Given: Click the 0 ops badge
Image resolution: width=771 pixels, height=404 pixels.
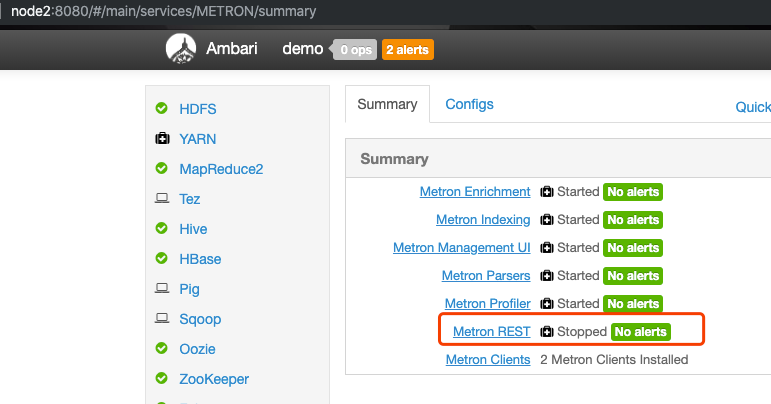Looking at the screenshot, I should (356, 50).
